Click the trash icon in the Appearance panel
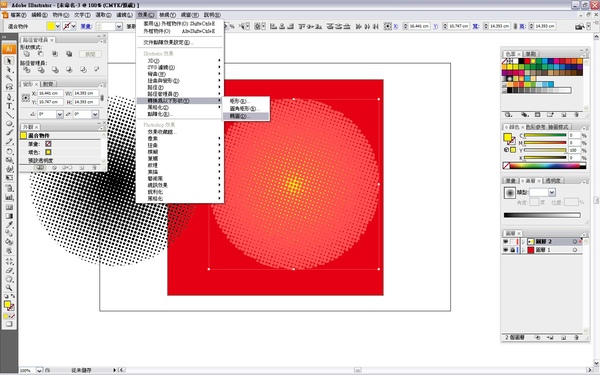 (x=94, y=168)
